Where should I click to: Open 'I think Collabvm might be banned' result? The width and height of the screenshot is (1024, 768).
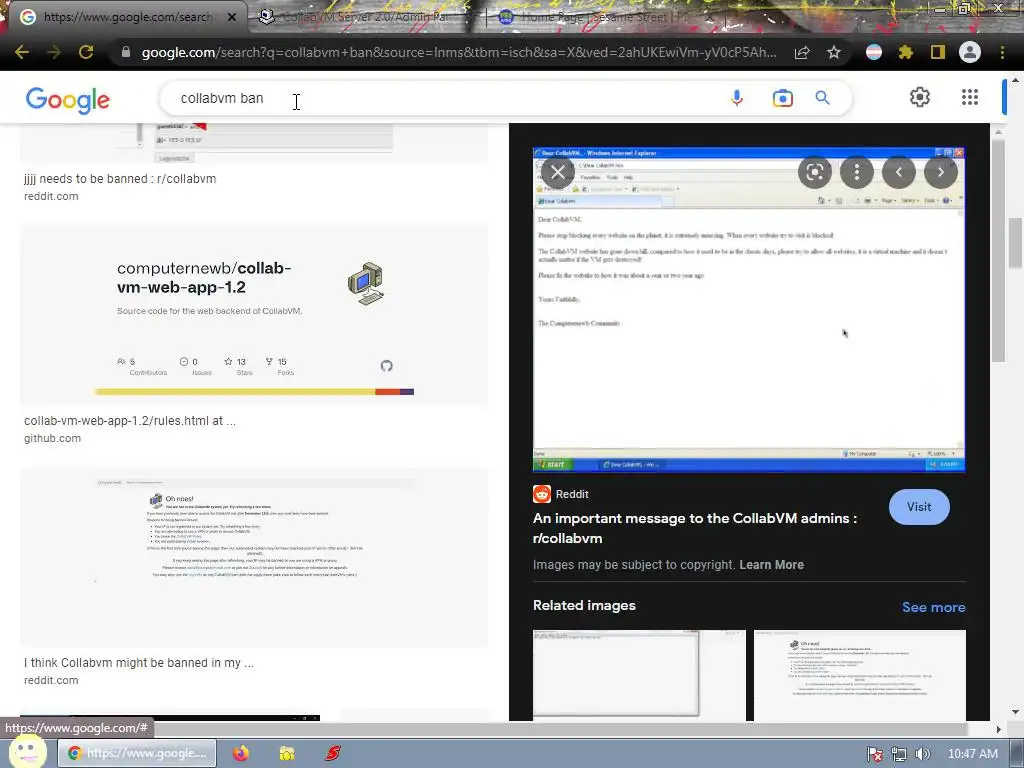[x=139, y=663]
